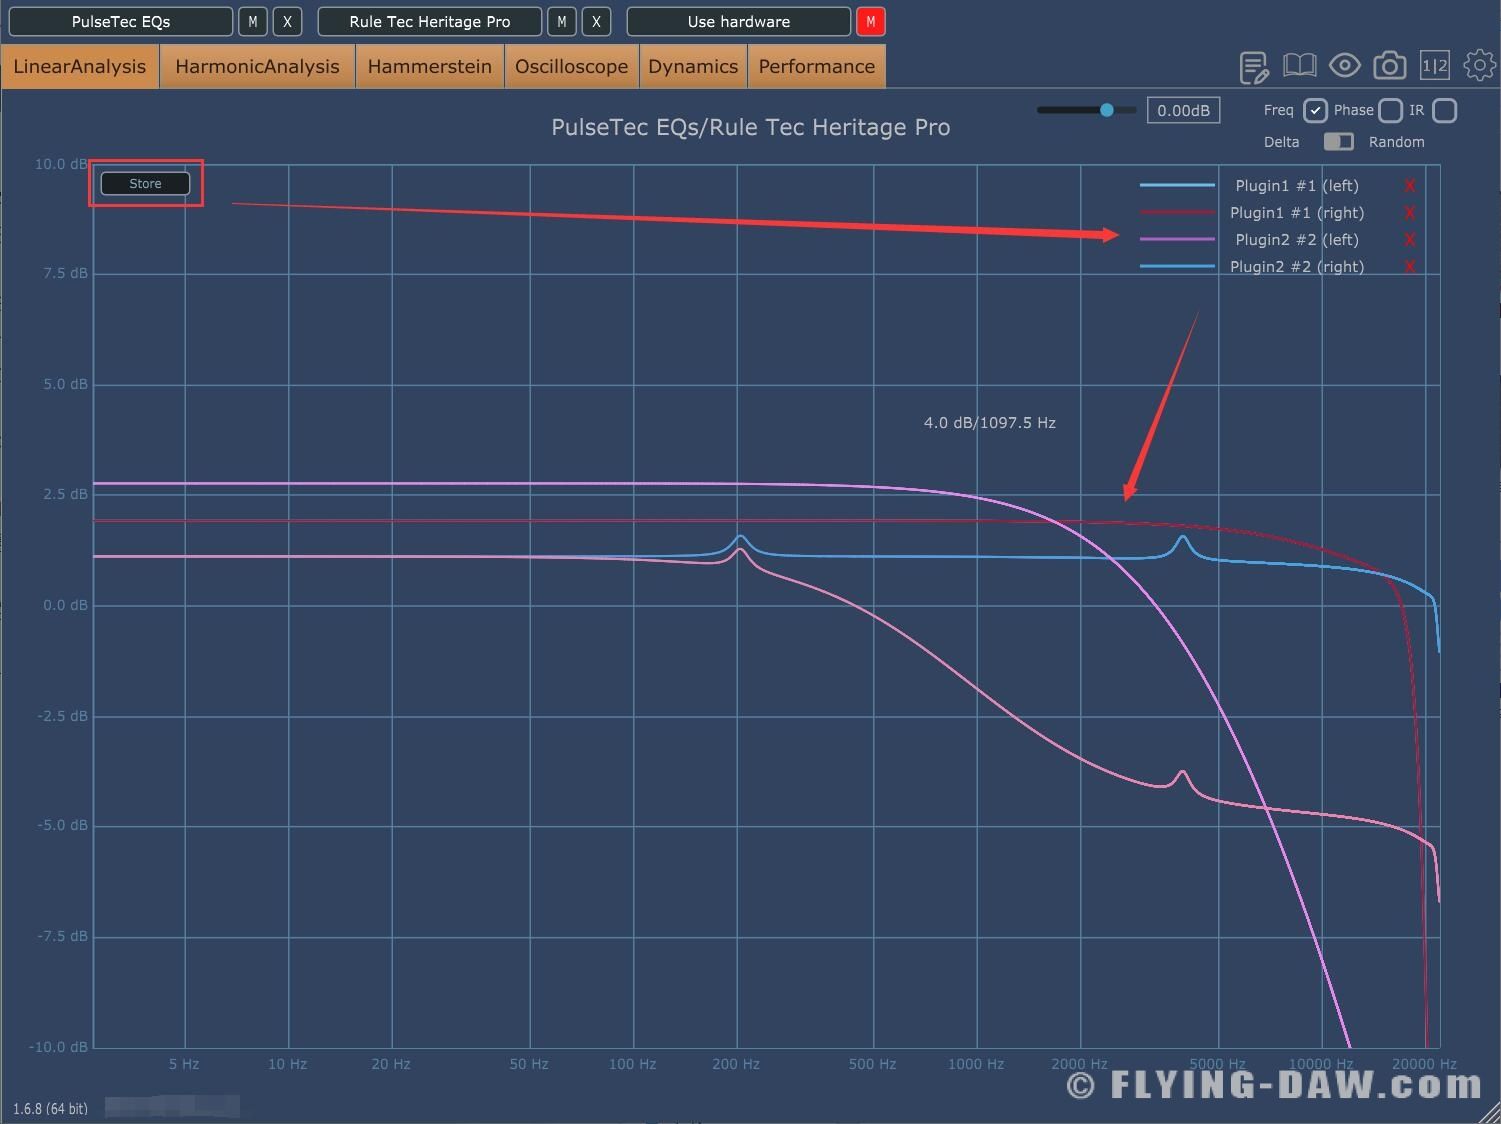Image resolution: width=1501 pixels, height=1124 pixels.
Task: Take a snapshot with camera icon
Action: point(1389,66)
